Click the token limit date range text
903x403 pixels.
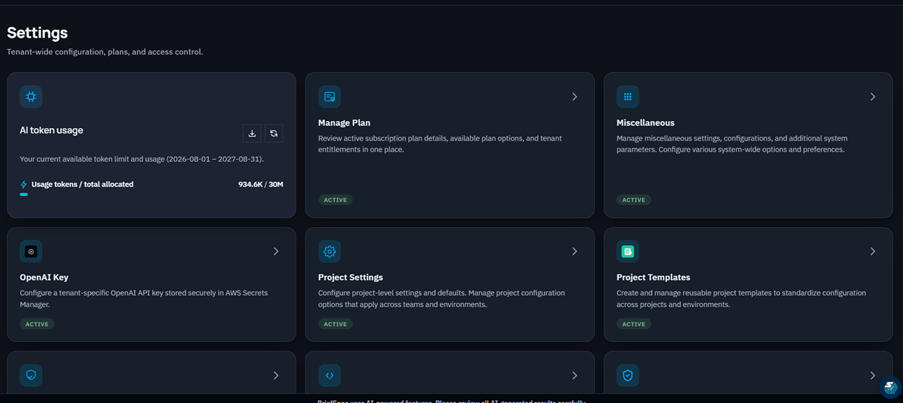(x=142, y=159)
